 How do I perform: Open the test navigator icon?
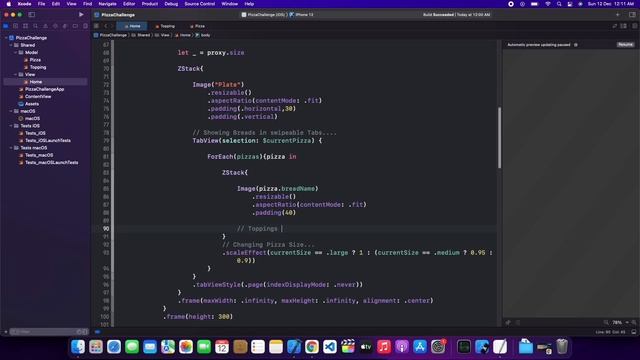click(56, 26)
